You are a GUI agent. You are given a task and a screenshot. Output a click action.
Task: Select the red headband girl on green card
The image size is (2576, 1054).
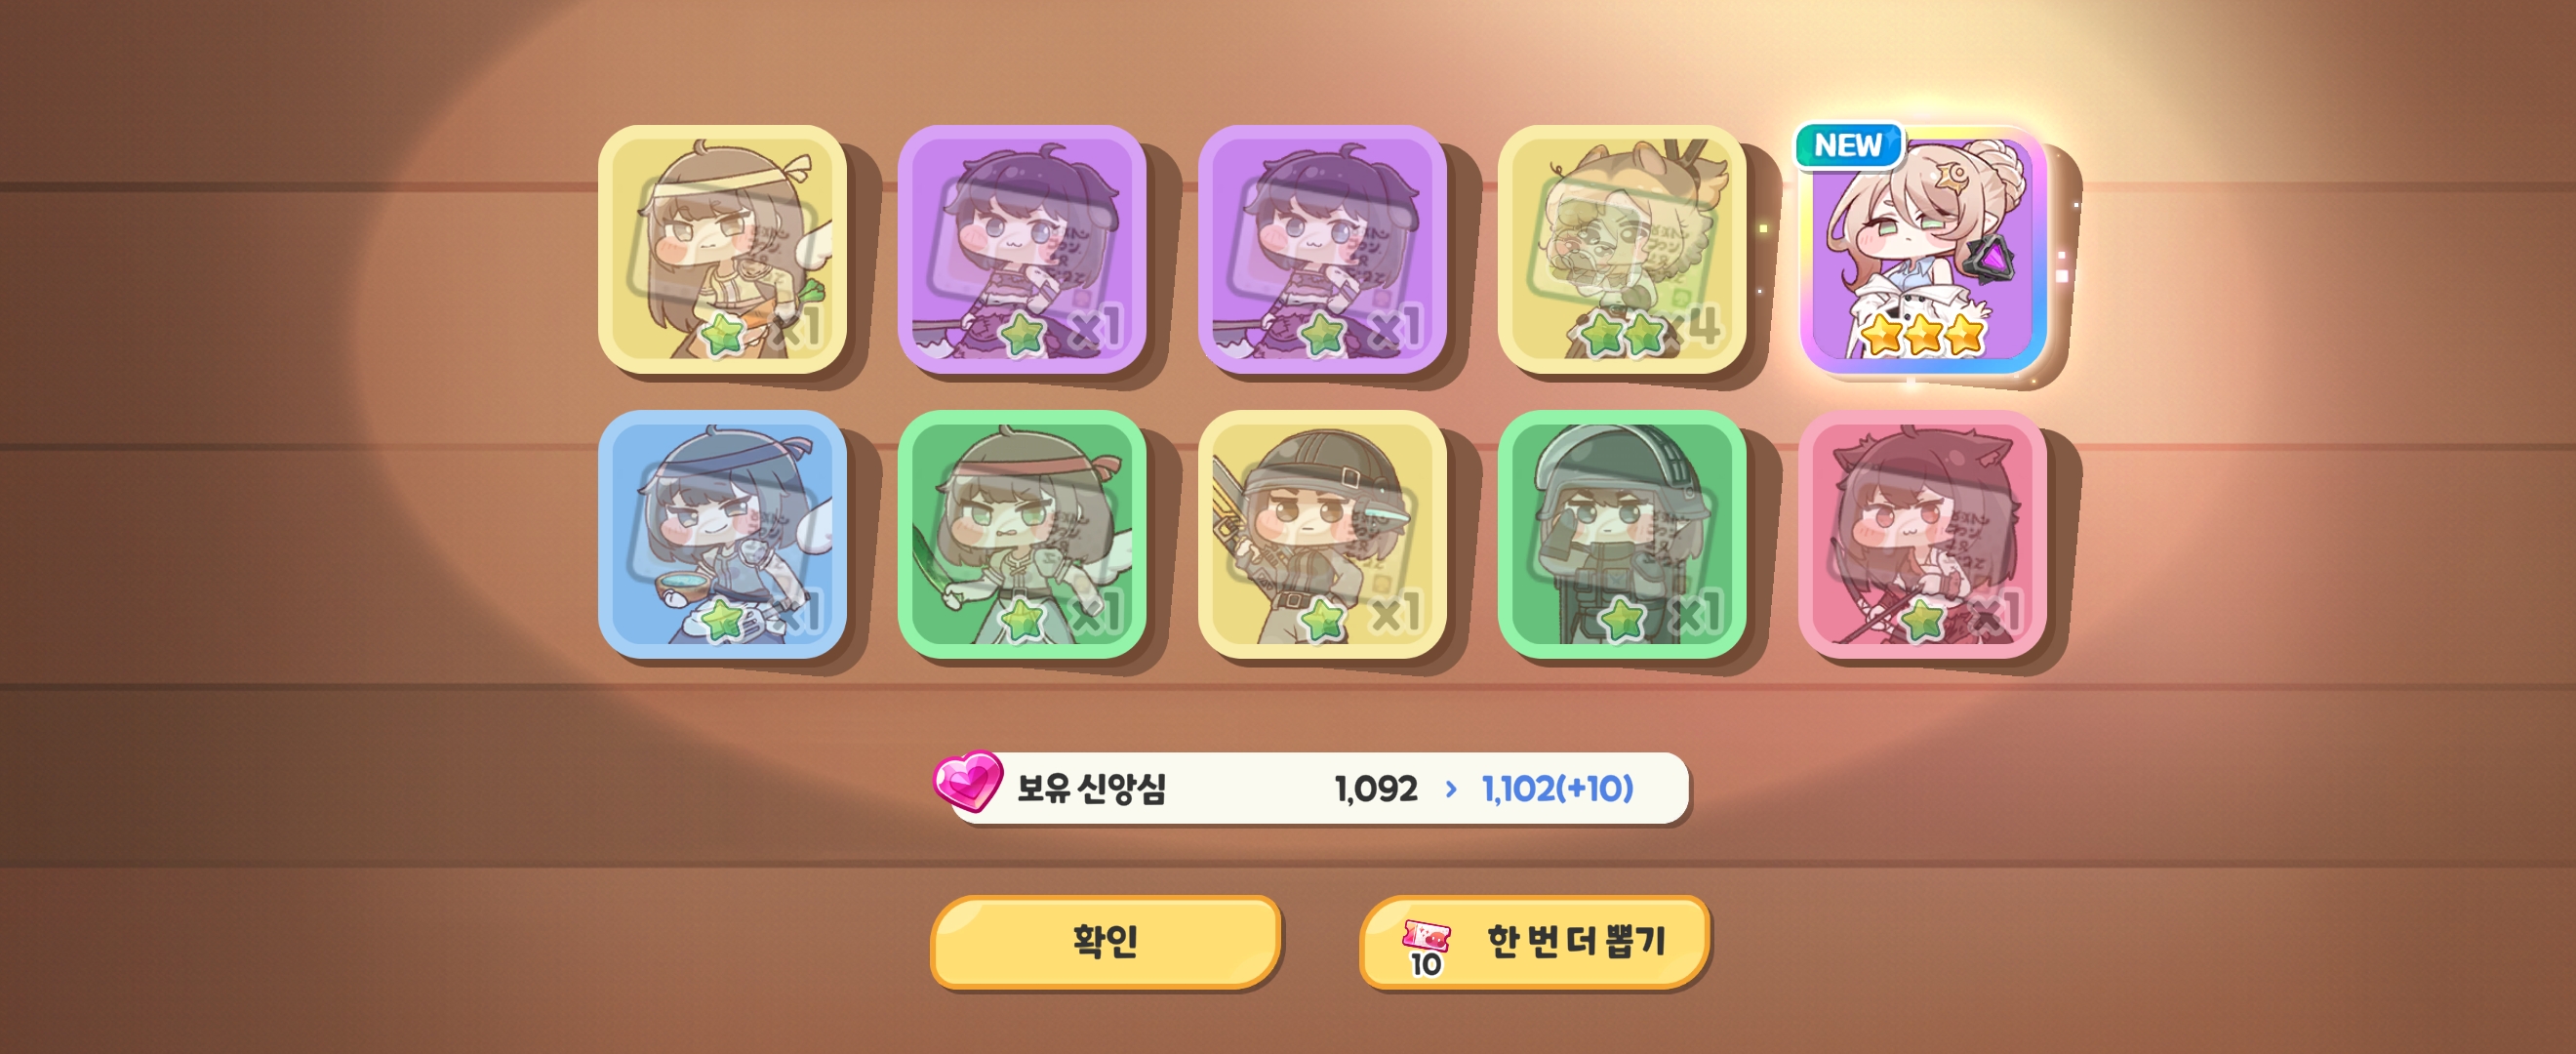(x=1022, y=534)
